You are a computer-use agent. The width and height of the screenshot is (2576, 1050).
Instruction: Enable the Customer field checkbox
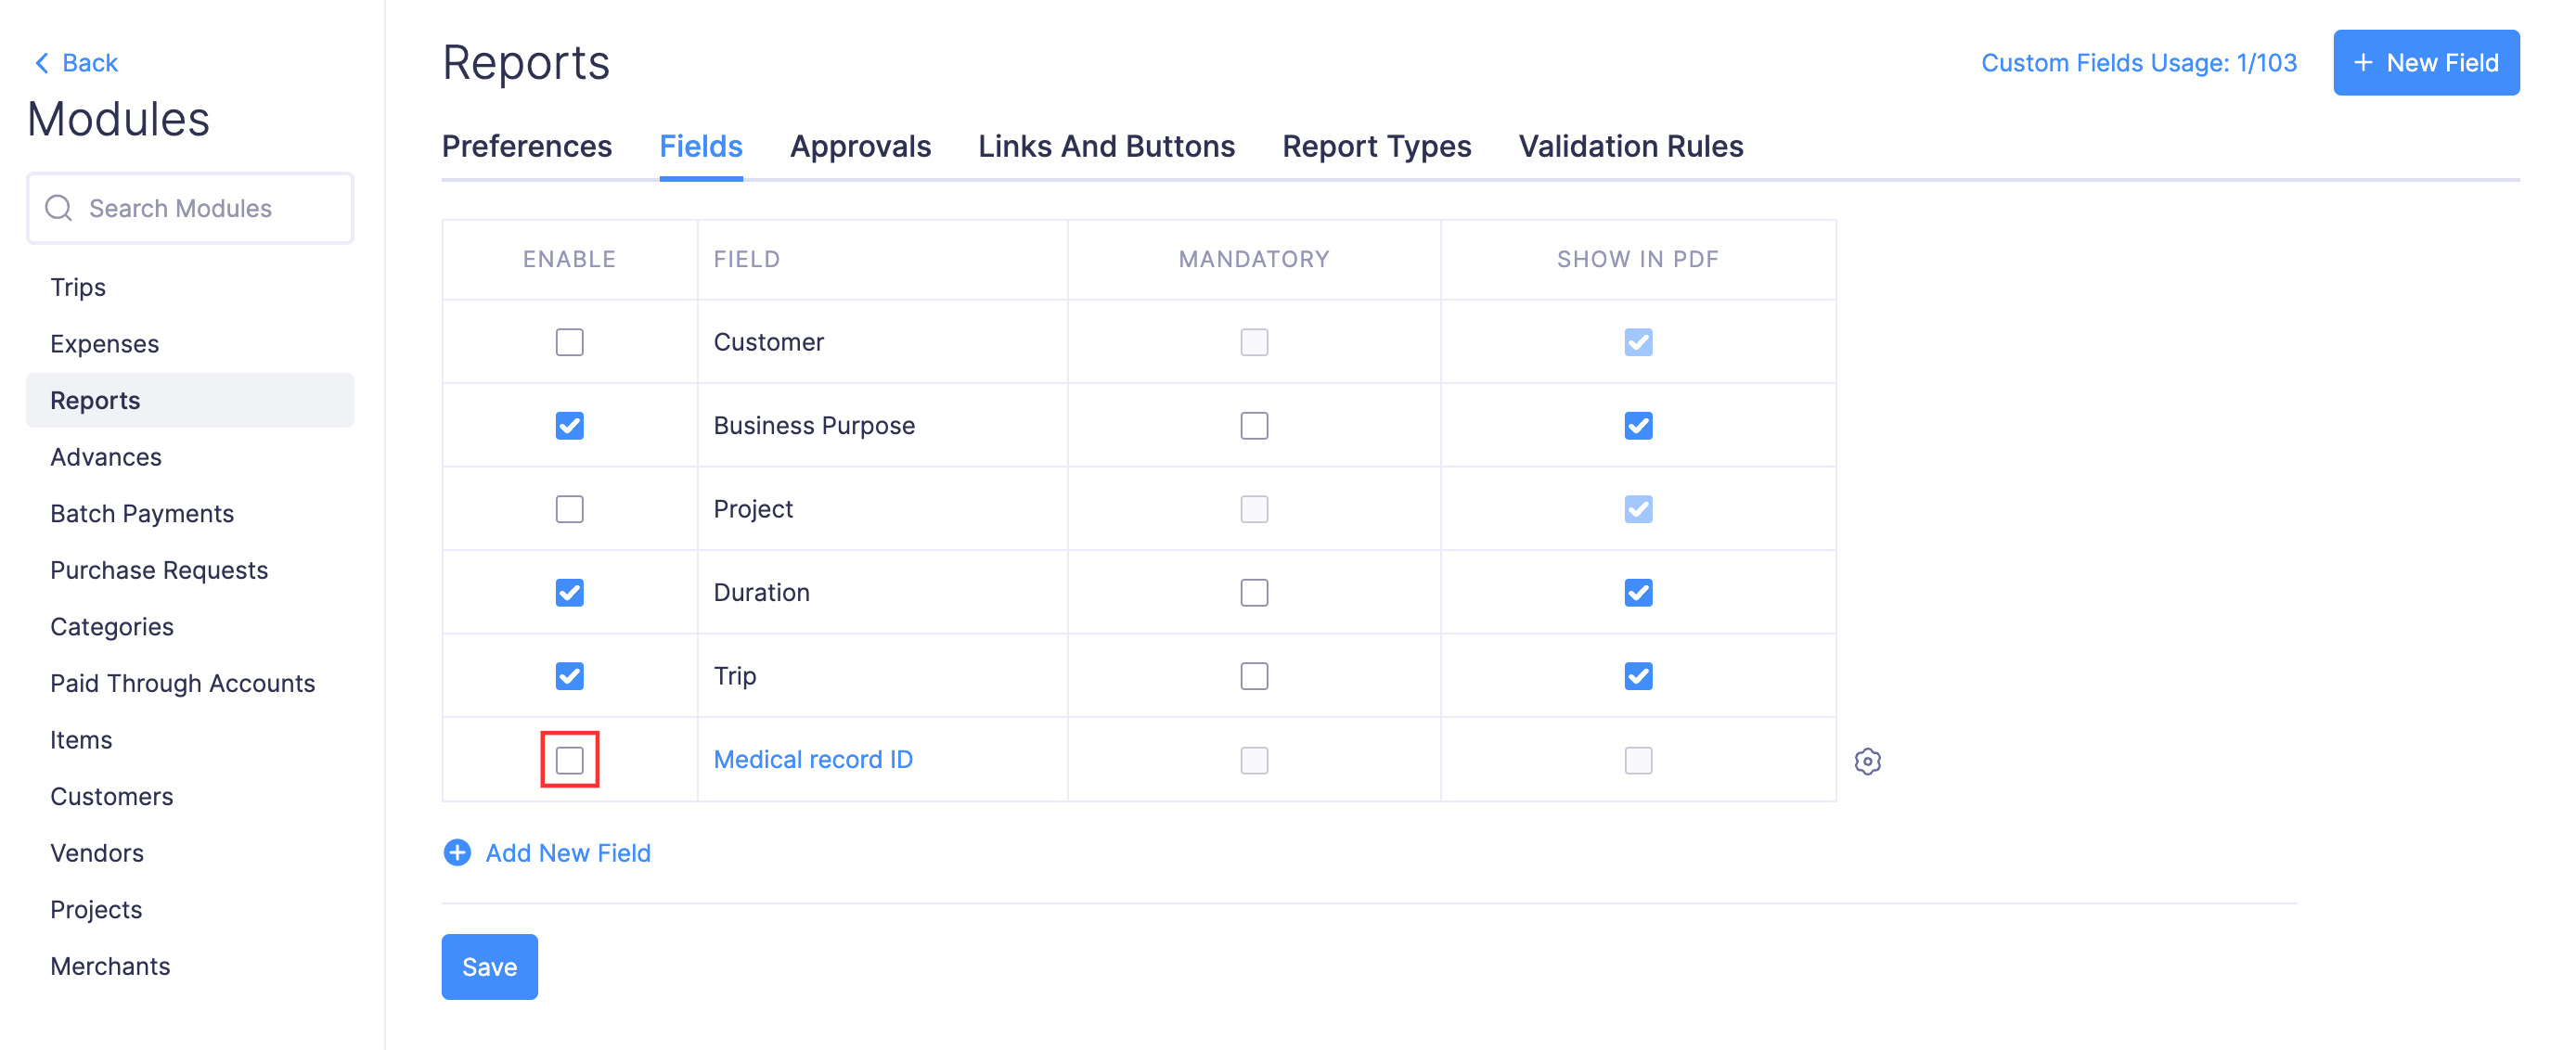569,342
